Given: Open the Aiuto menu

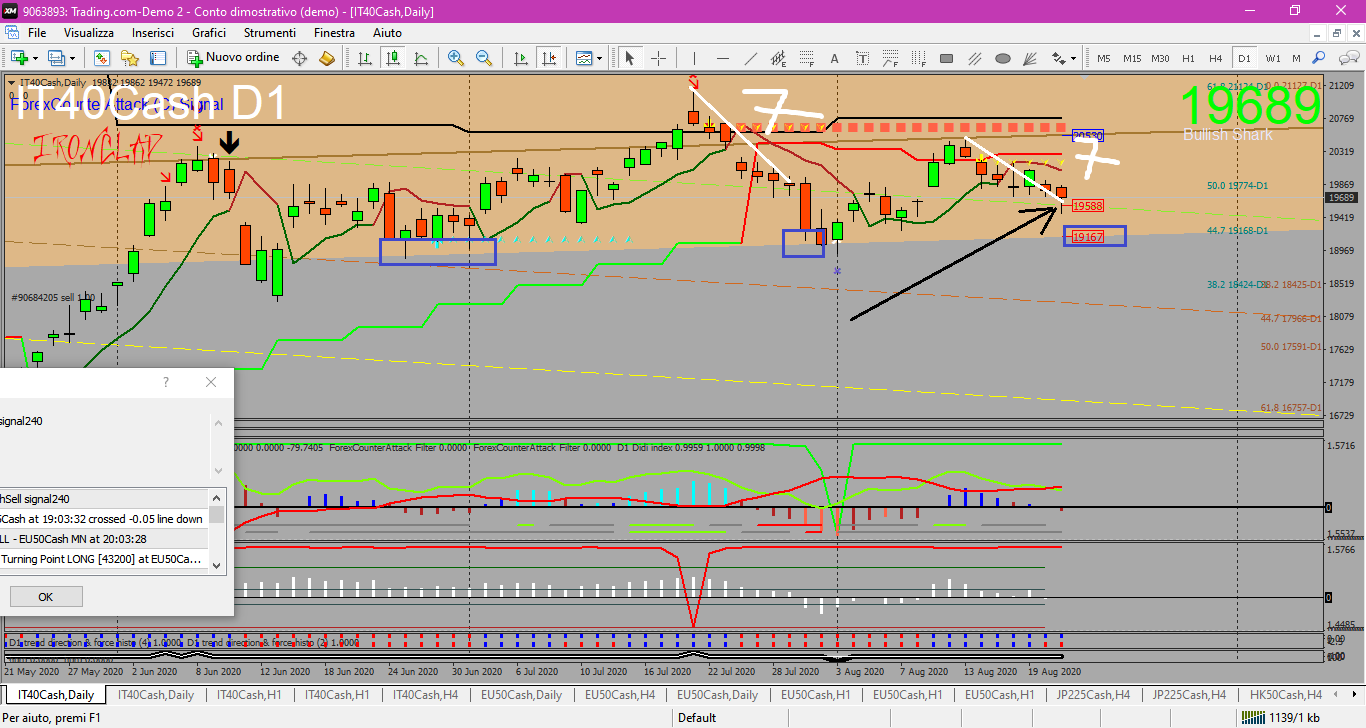Looking at the screenshot, I should tap(387, 33).
